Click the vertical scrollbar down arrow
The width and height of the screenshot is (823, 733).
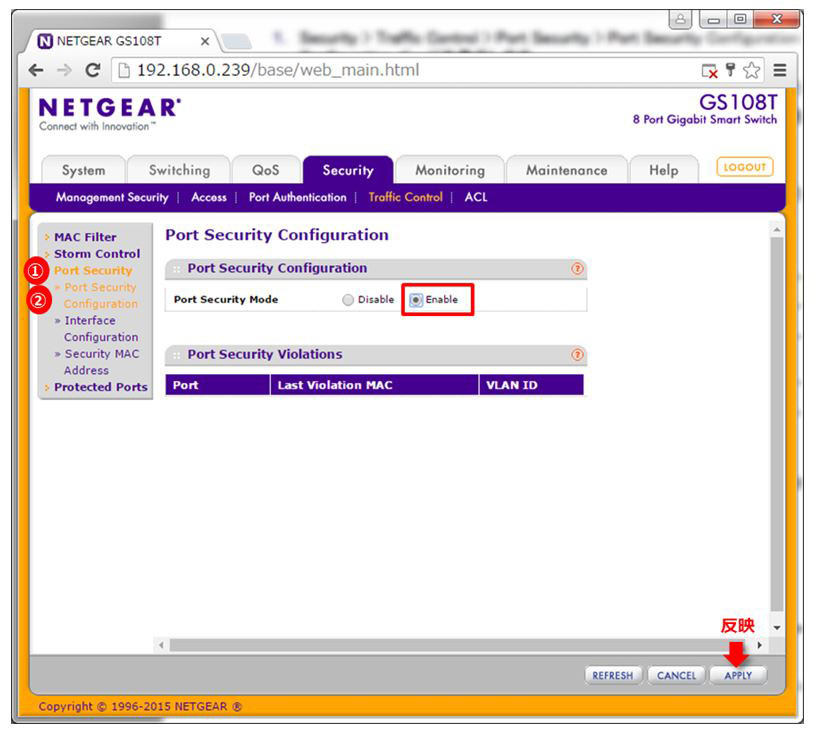tap(777, 628)
